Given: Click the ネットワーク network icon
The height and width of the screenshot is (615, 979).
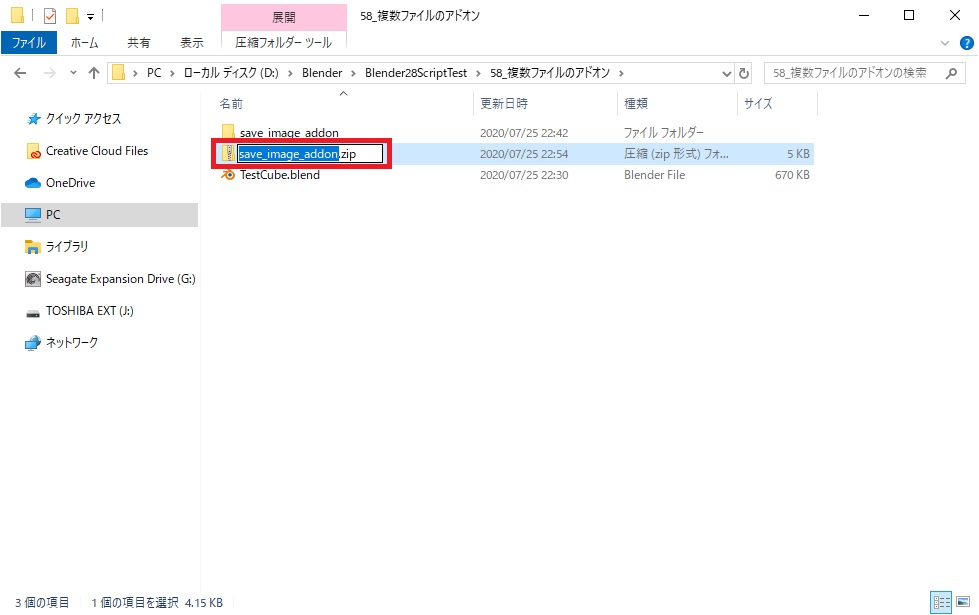Looking at the screenshot, I should [x=32, y=343].
